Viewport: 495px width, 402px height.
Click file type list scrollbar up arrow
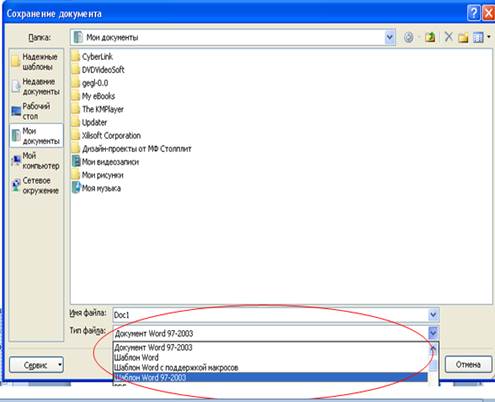433,349
